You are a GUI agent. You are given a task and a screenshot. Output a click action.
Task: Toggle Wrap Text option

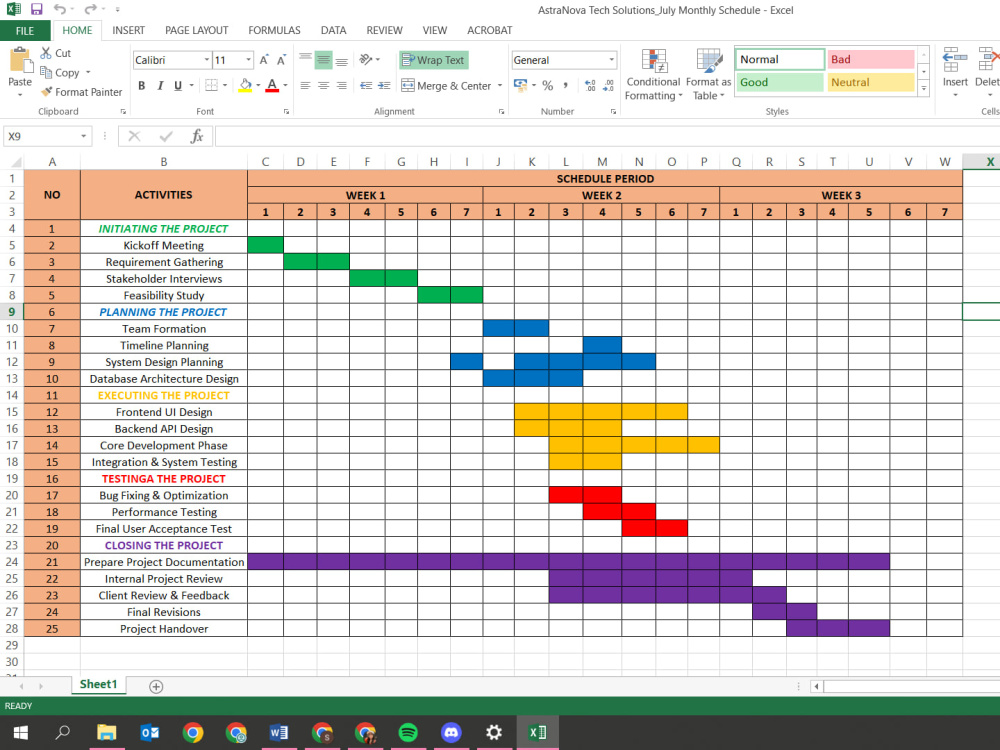(434, 60)
